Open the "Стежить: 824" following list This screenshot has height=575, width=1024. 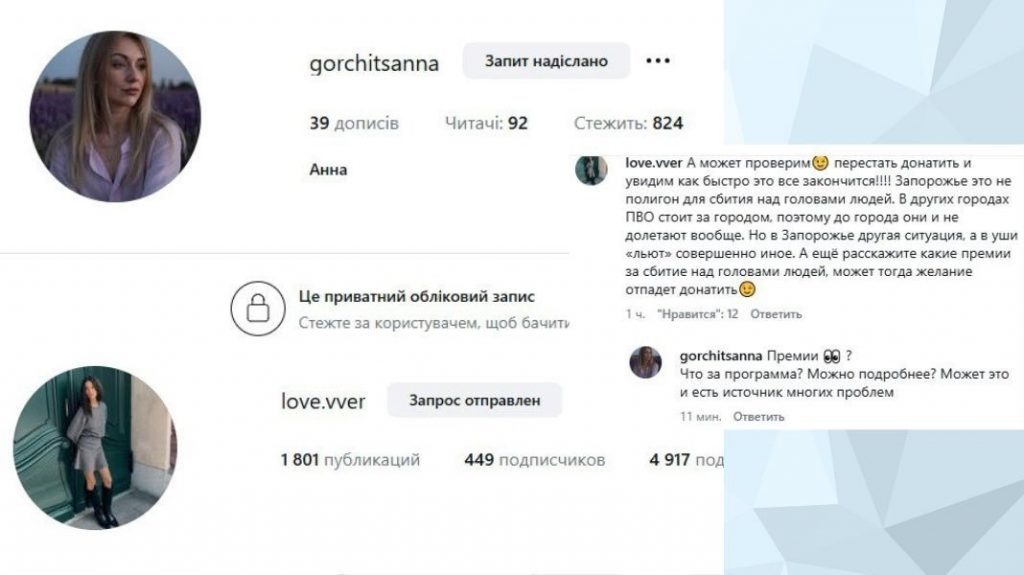(628, 123)
